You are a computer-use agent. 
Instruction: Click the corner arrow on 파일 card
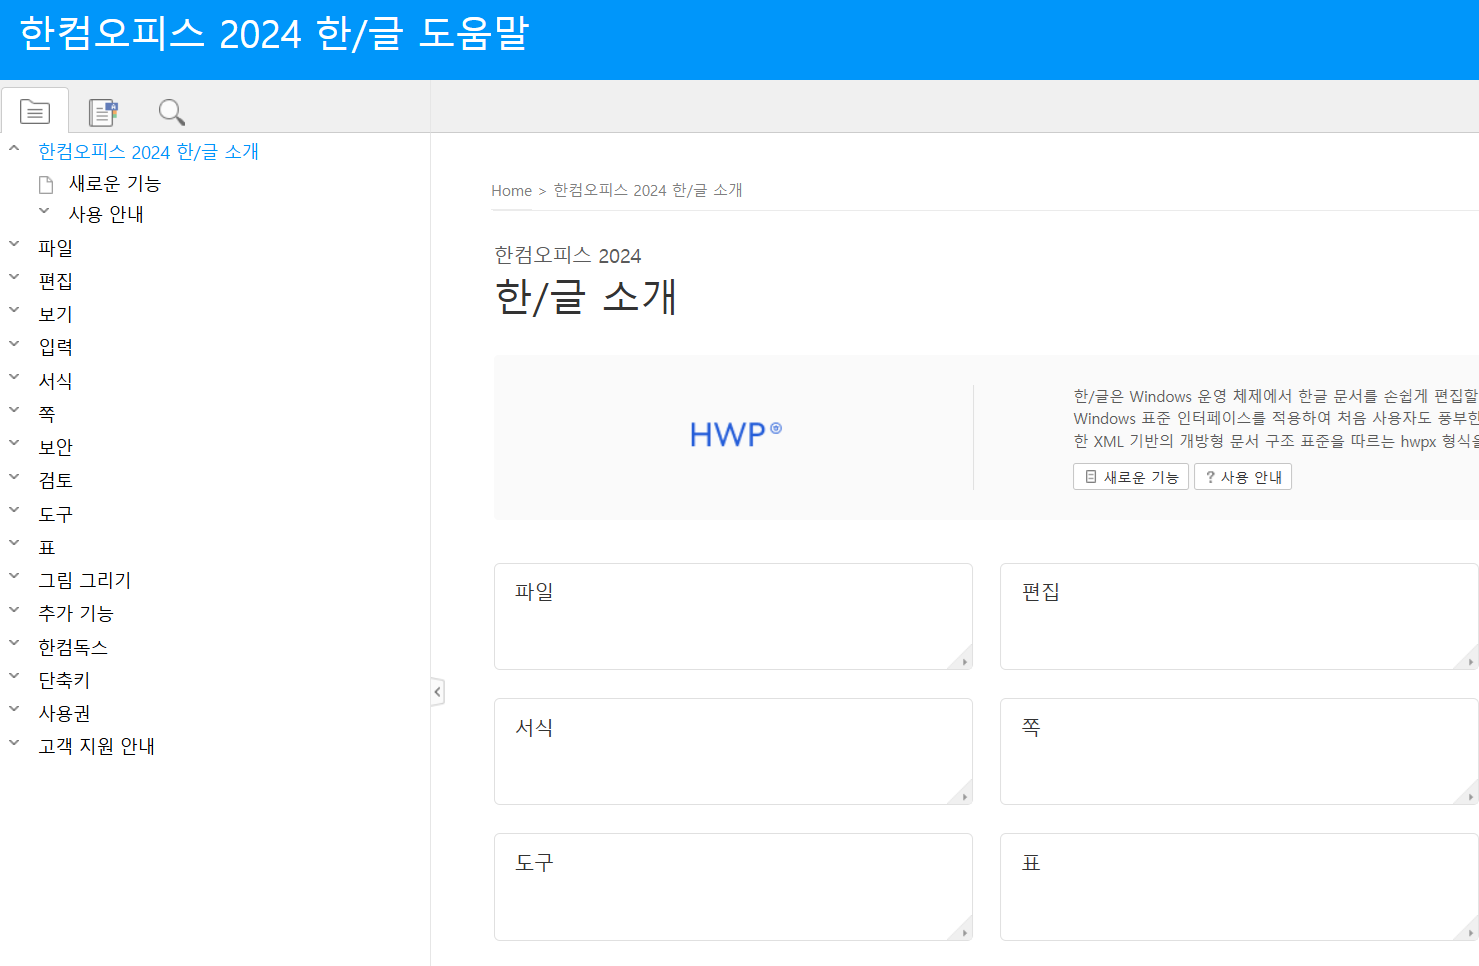[x=963, y=660]
